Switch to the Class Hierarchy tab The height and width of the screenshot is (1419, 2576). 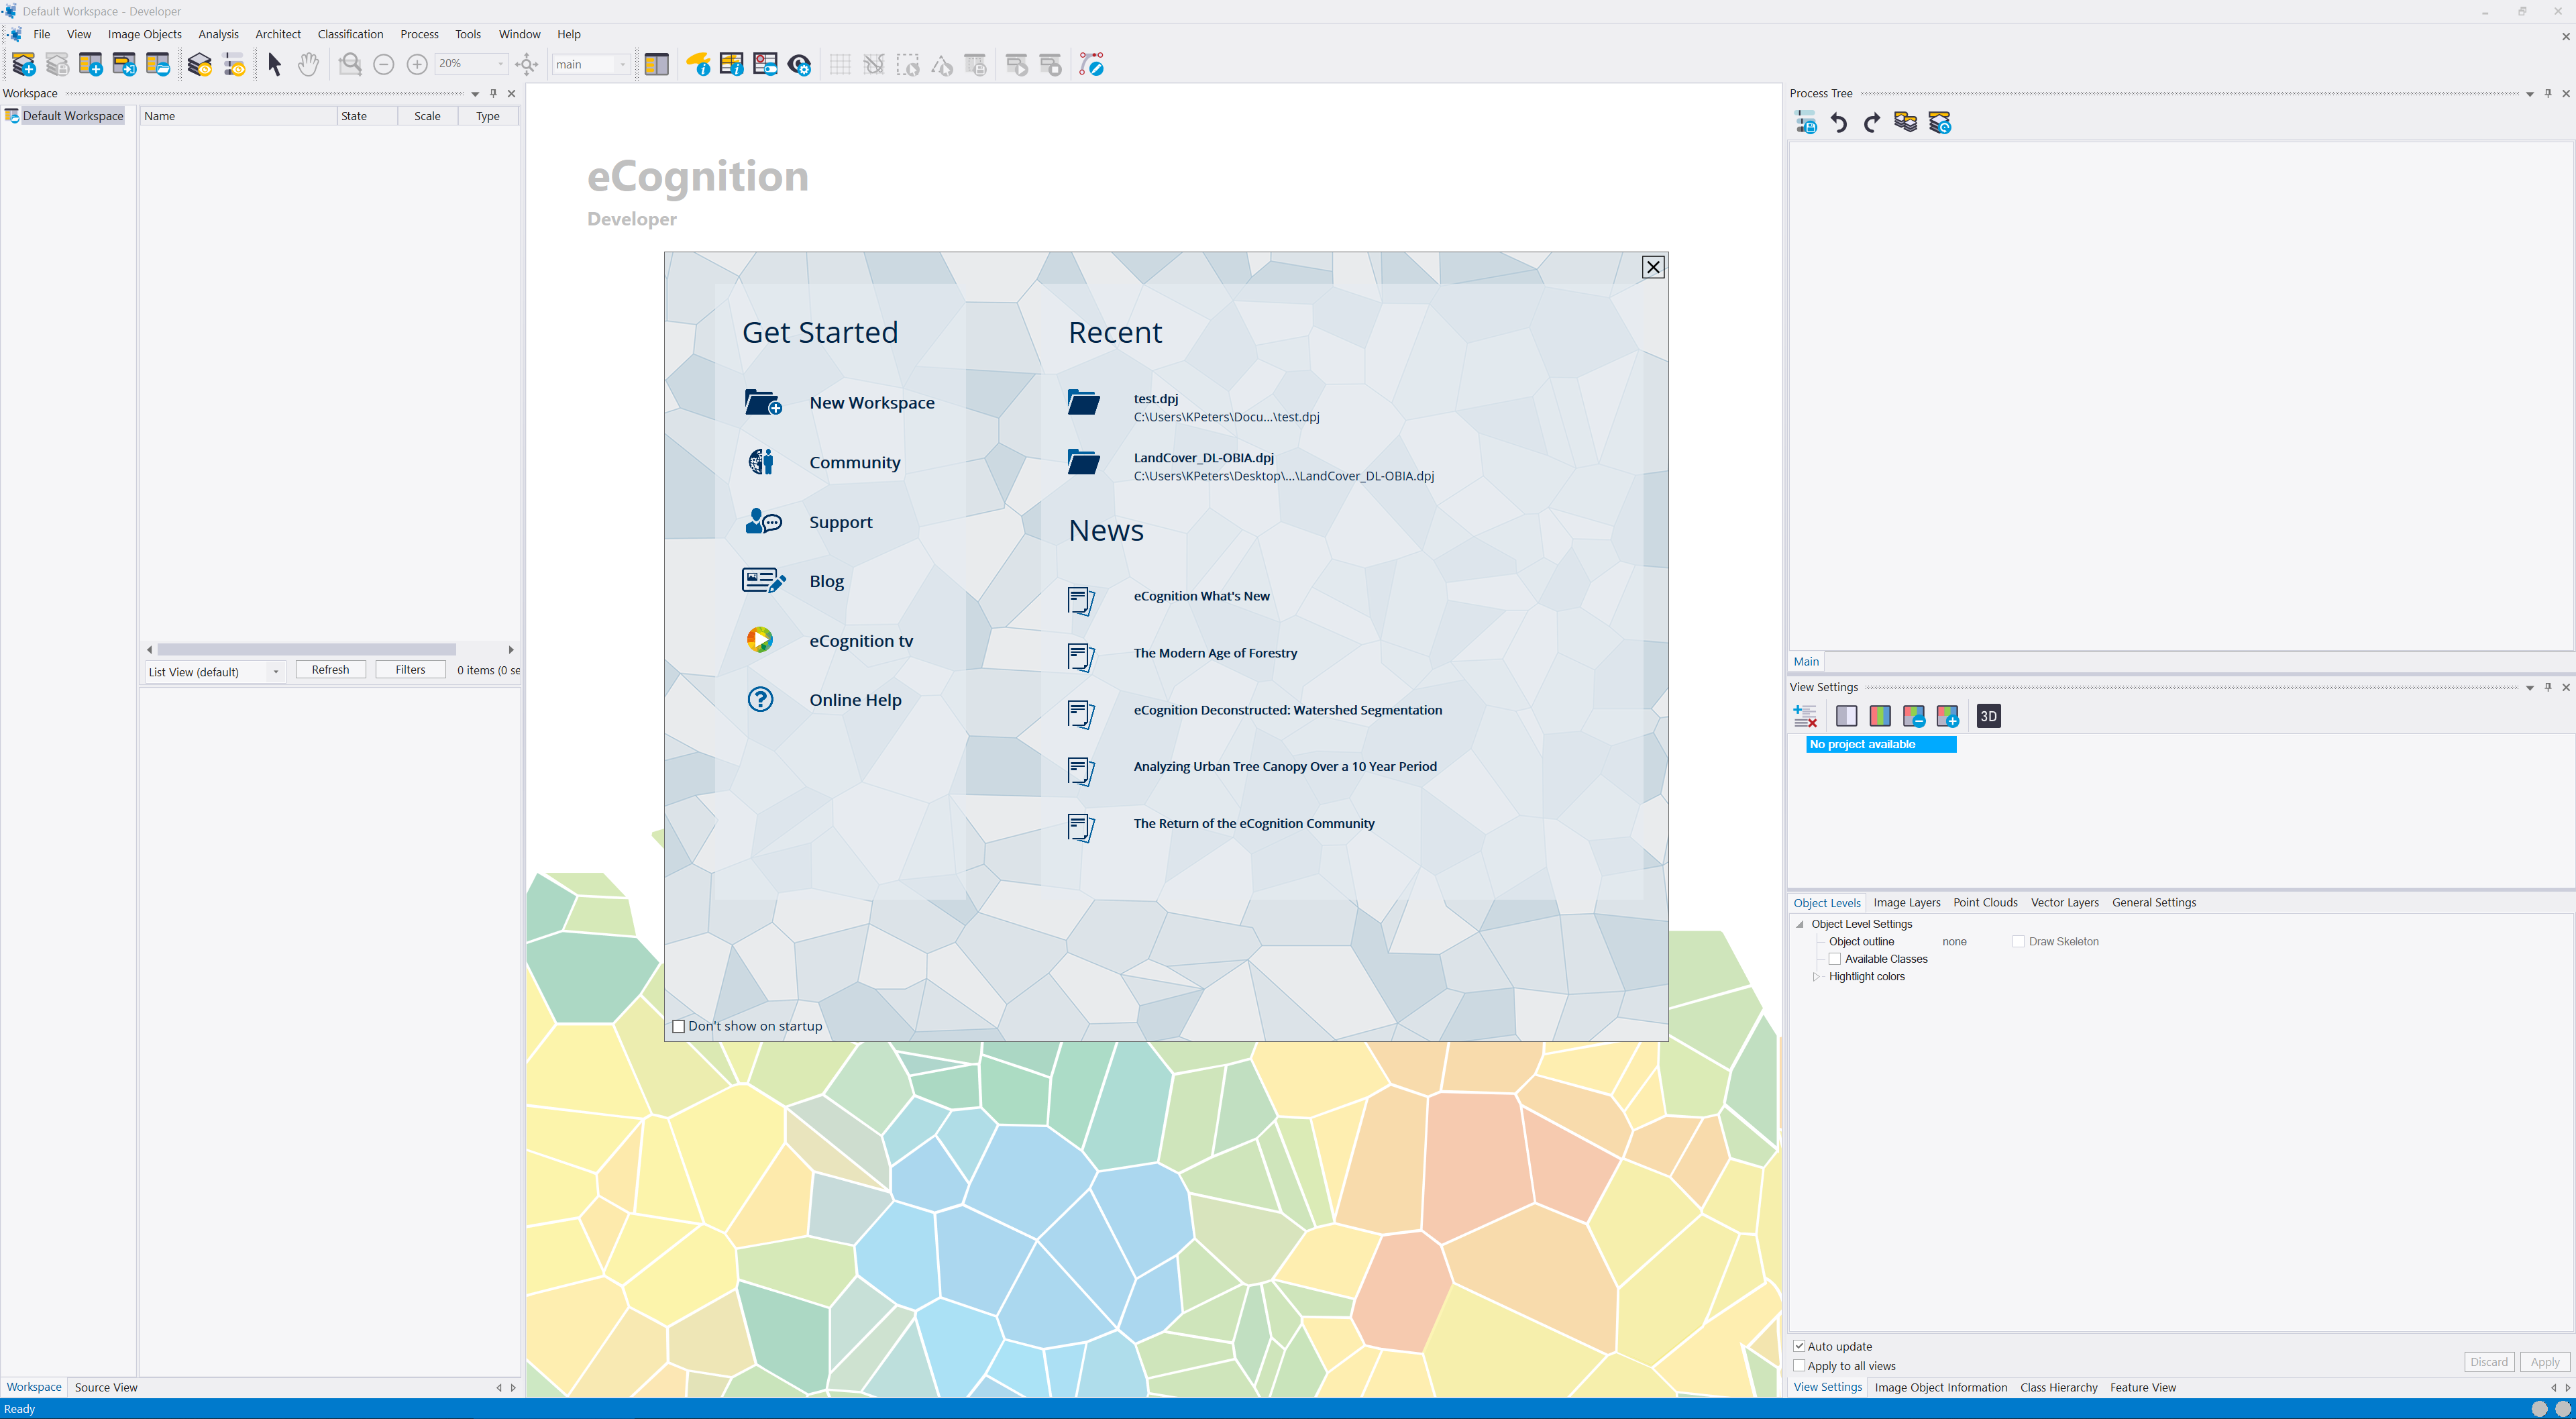point(2058,1388)
